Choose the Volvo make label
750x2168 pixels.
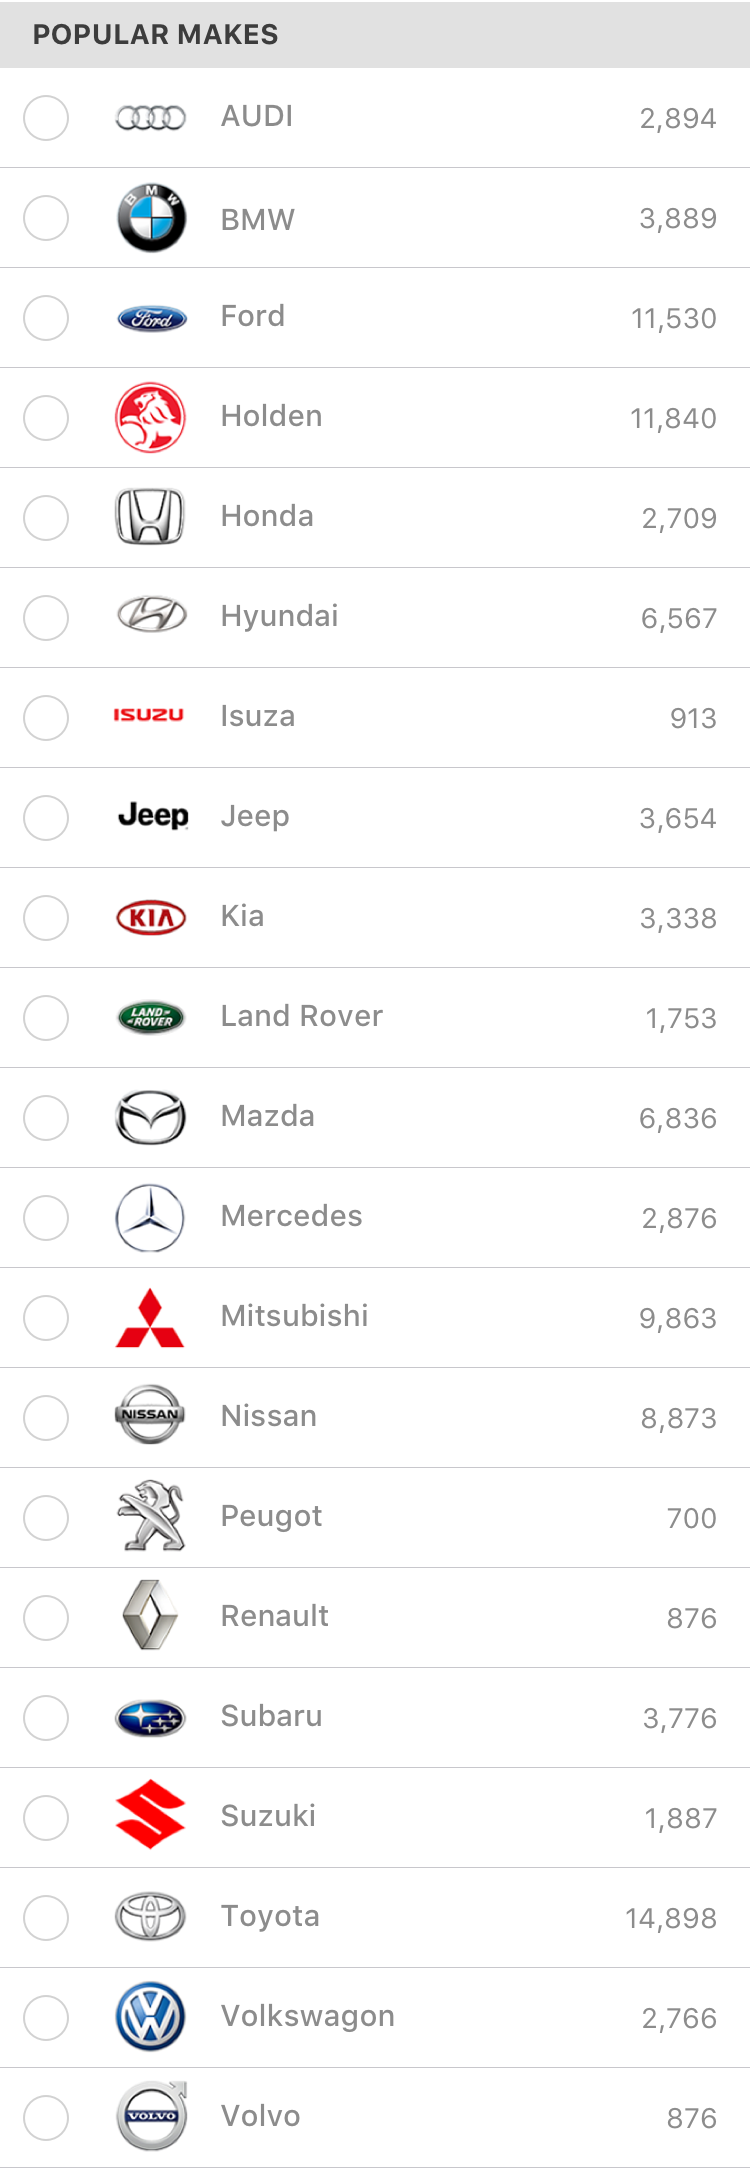pyautogui.click(x=261, y=2116)
